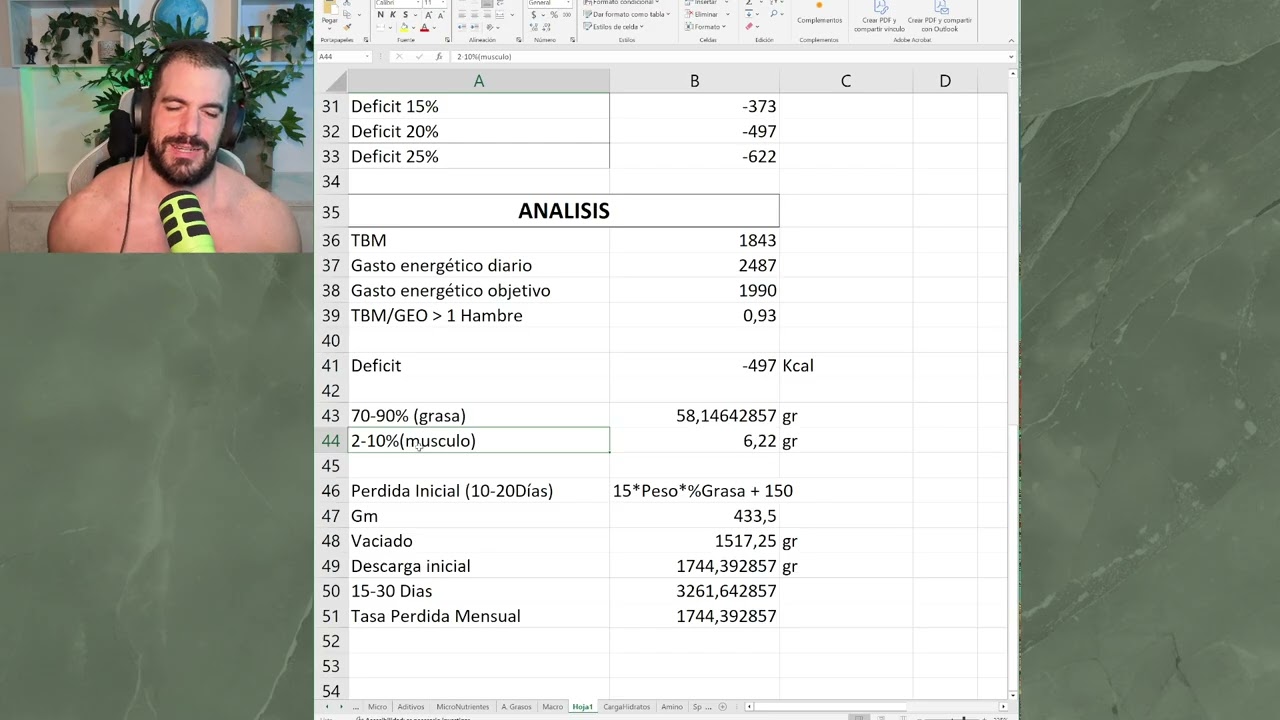Select cell 'TBM/GEO > 1 Hambre'

(x=478, y=316)
